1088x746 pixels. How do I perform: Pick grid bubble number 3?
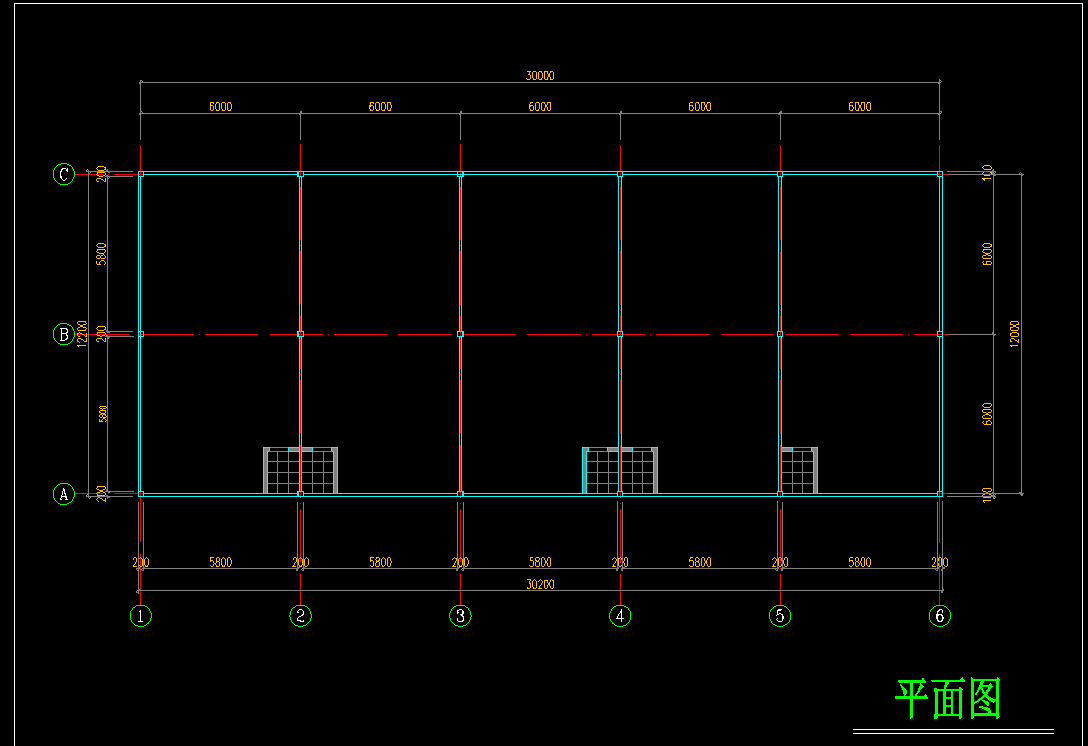click(460, 616)
